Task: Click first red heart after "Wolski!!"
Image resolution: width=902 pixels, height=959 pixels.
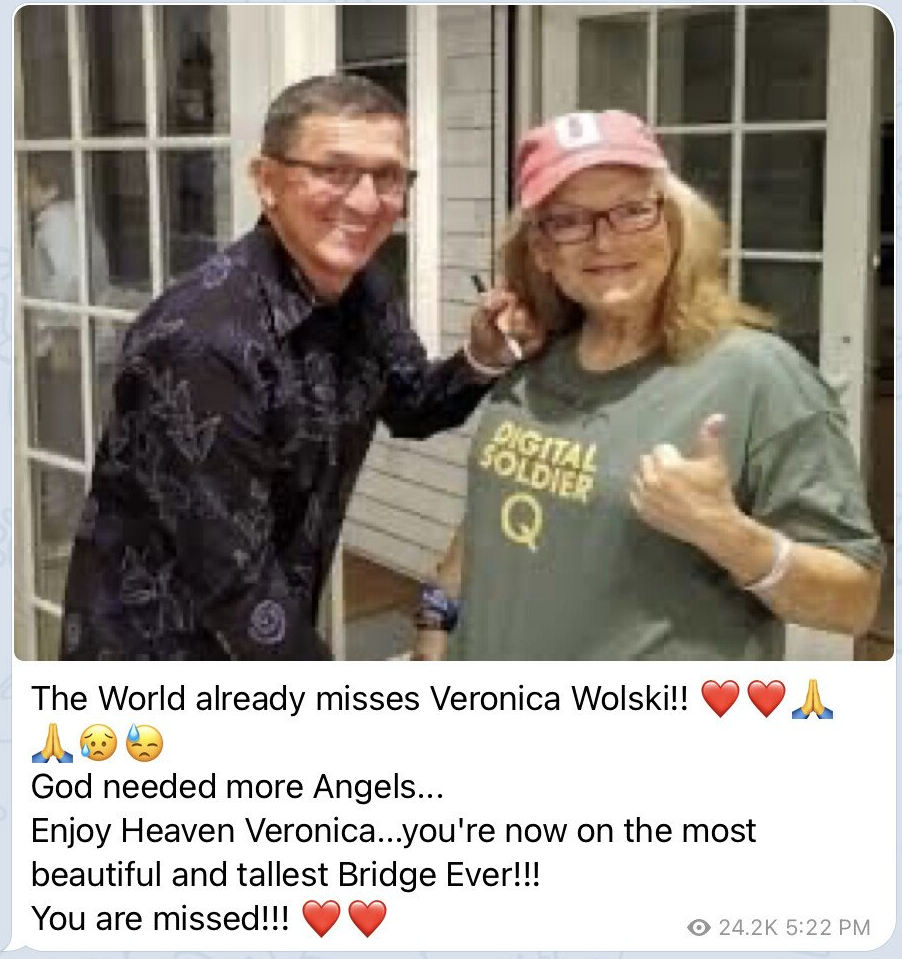Action: tap(720, 698)
